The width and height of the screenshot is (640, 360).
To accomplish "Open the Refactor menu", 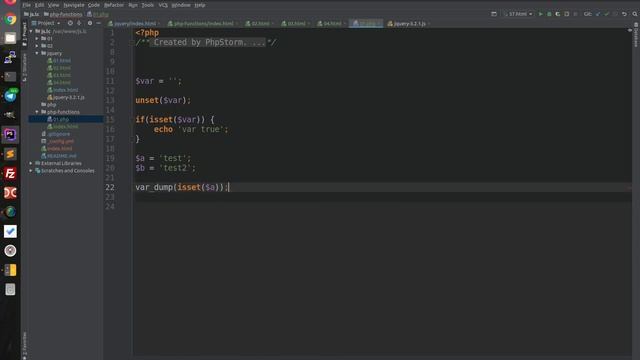I will (114, 5).
